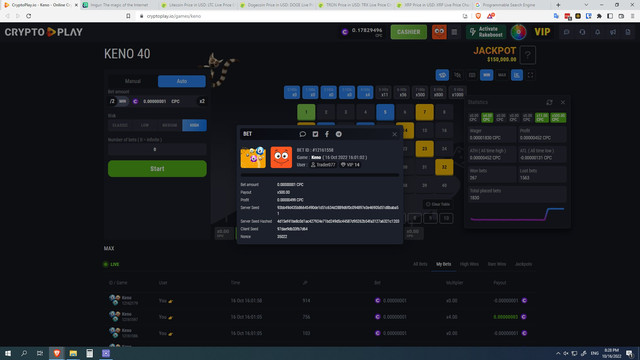Click the VIP 14 badge
Image resolution: width=640 pixels, height=360 pixels.
click(350, 164)
